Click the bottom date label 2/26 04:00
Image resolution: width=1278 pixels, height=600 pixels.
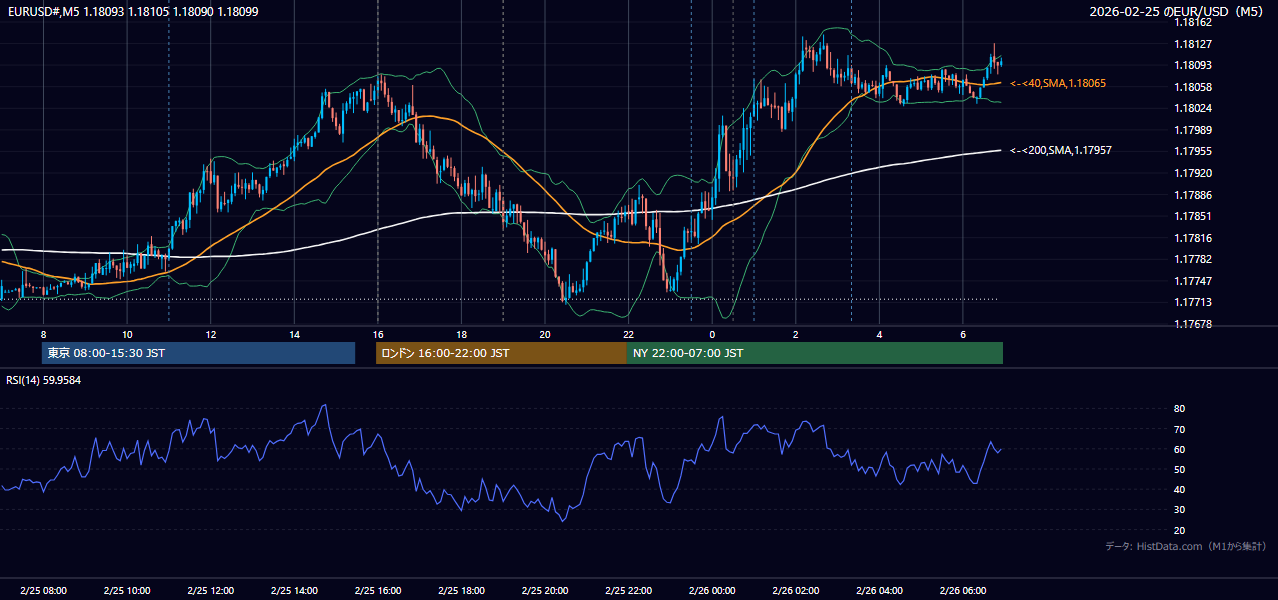(879, 590)
